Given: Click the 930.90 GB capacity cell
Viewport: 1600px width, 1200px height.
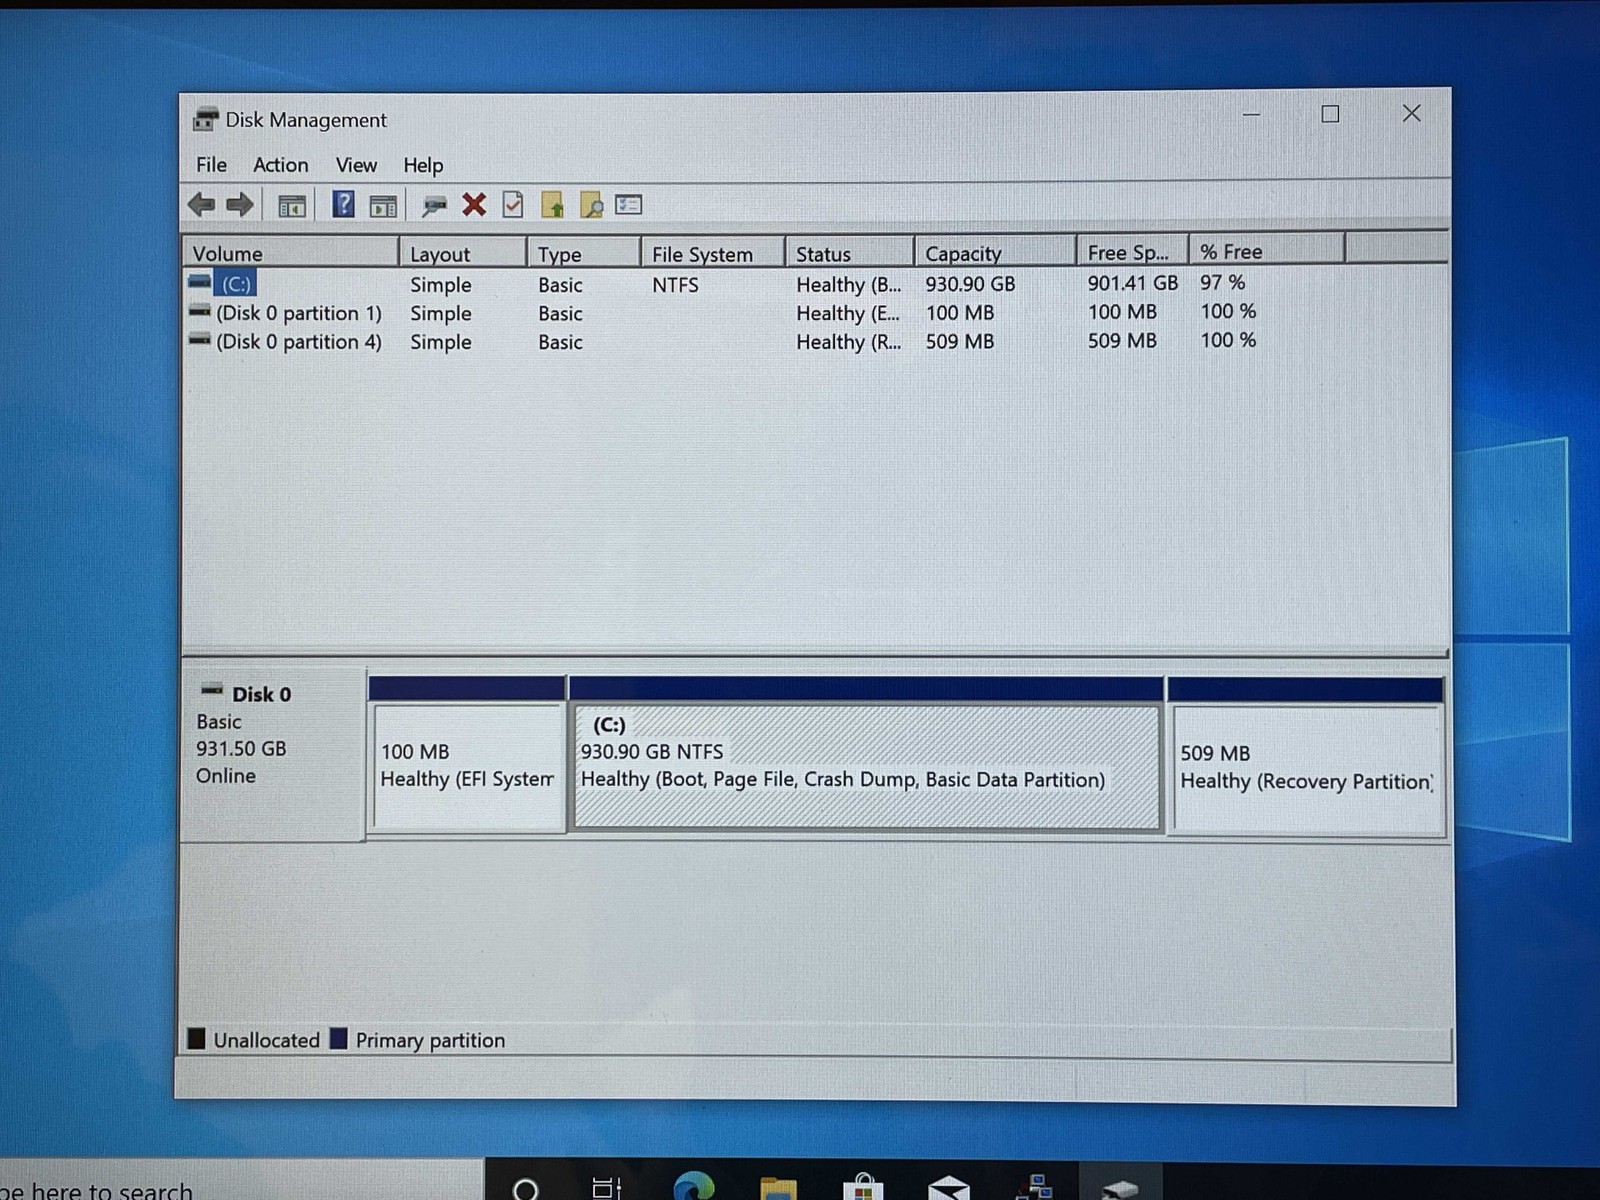Looking at the screenshot, I should (x=970, y=284).
